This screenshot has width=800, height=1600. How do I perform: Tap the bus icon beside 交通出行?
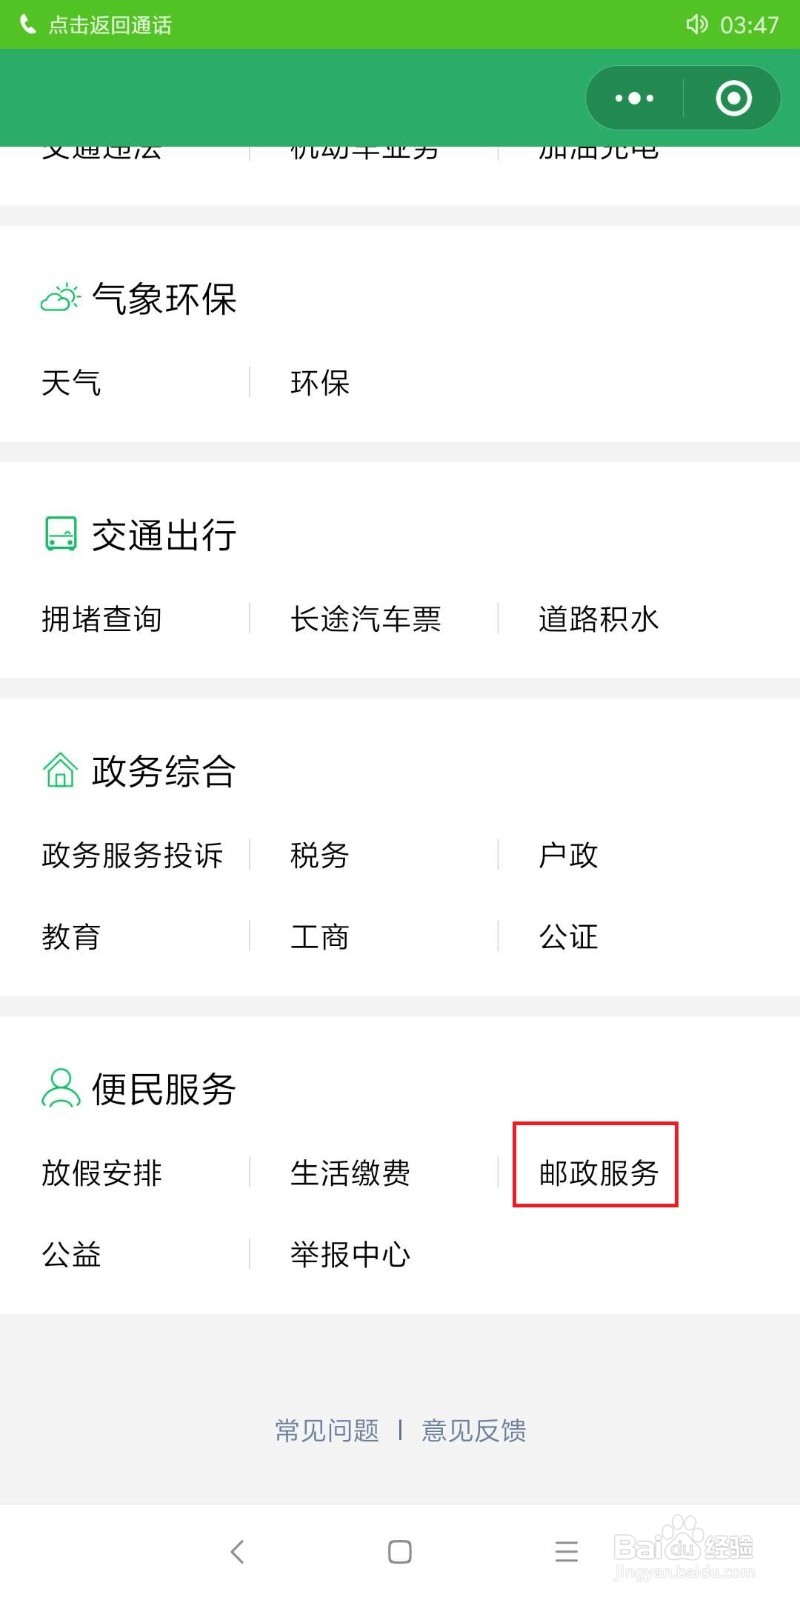click(60, 534)
